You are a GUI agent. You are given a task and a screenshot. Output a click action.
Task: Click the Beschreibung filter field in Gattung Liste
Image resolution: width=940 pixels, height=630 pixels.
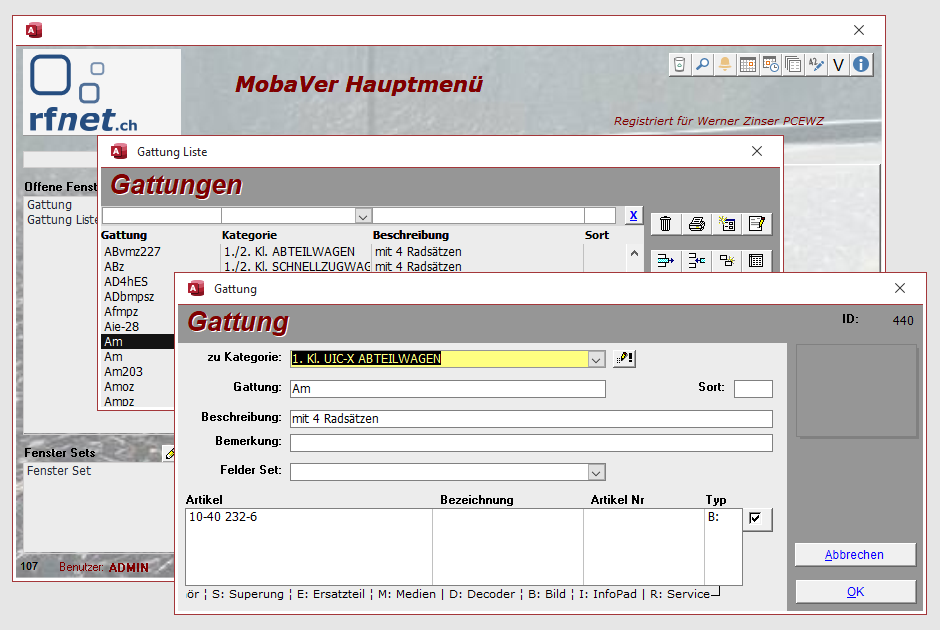(478, 216)
